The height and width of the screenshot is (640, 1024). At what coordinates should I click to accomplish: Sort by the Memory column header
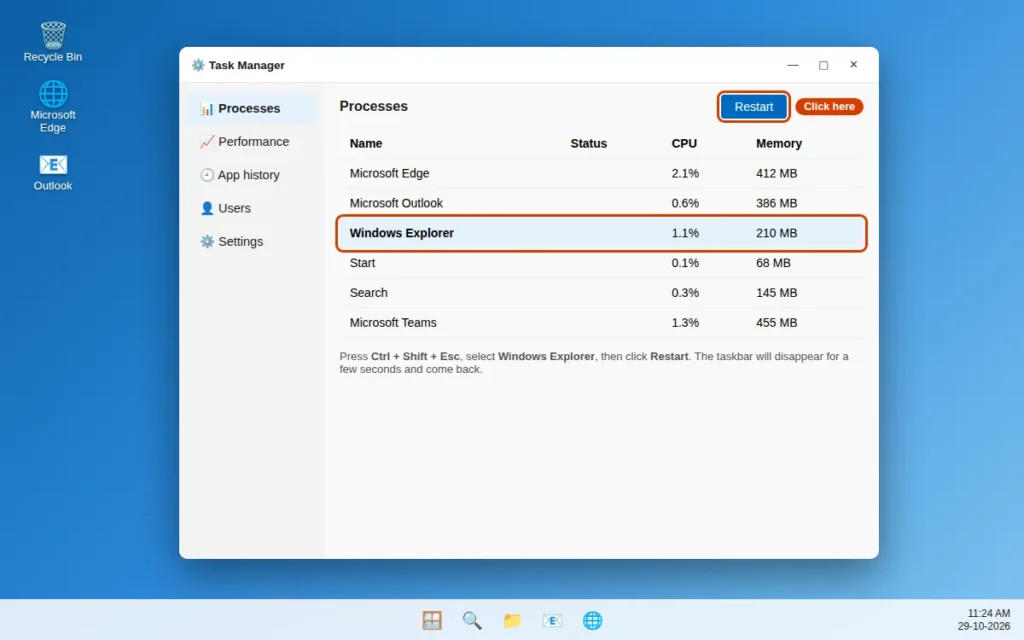778,144
